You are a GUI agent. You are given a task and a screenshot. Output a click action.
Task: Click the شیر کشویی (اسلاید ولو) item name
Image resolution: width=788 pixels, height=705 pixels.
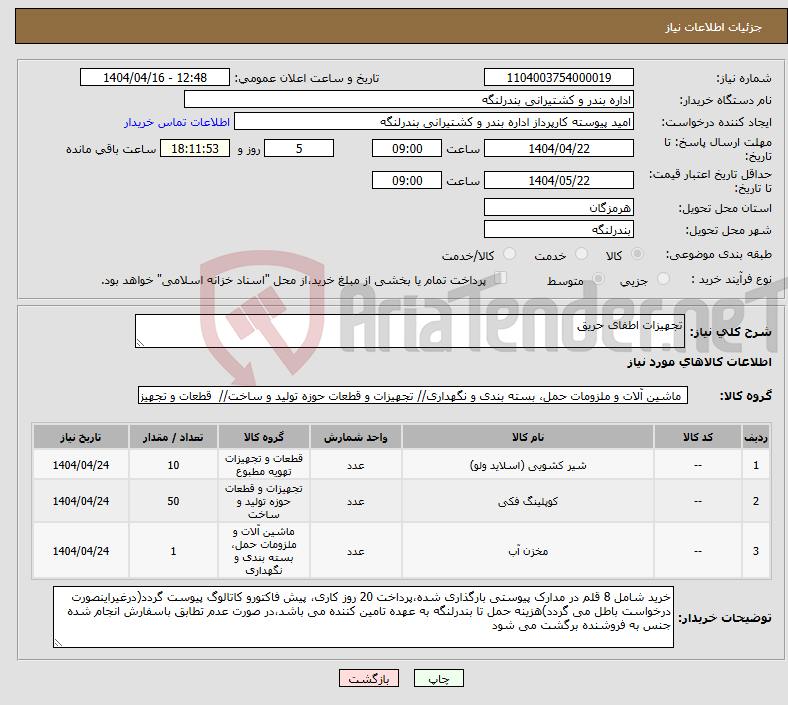point(528,465)
